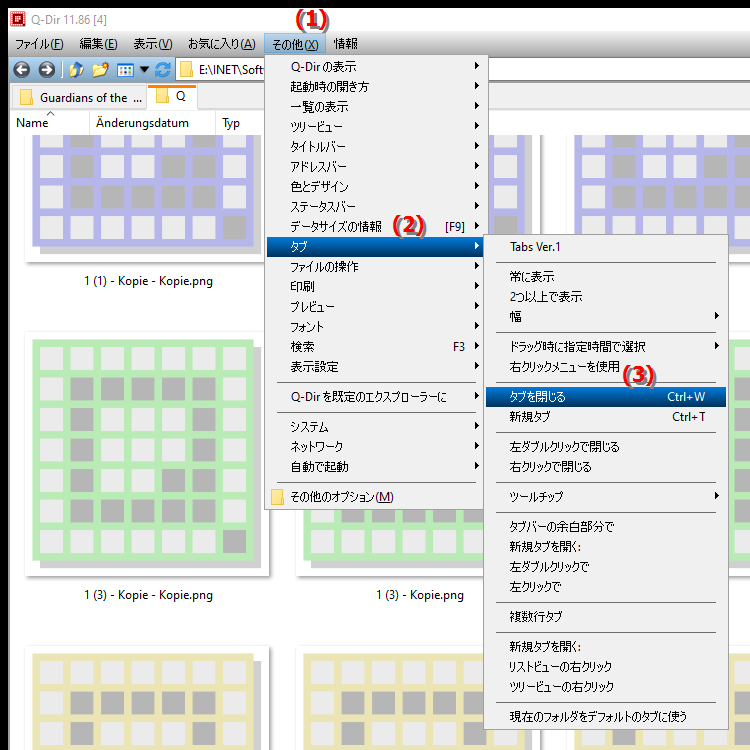The height and width of the screenshot is (750, 750).
Task: Expand the view mode dropdown arrow
Action: coord(144,70)
